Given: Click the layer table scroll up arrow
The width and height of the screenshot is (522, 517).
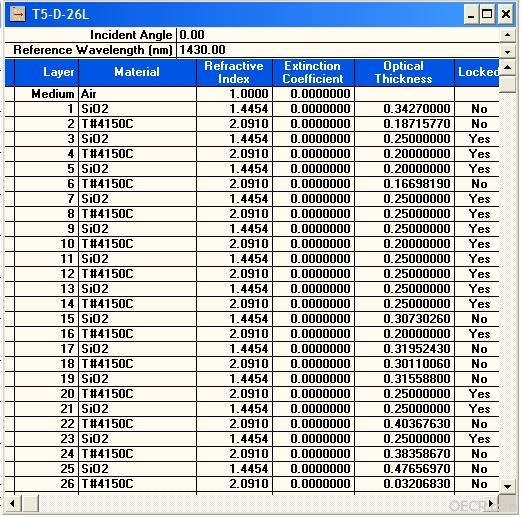Looking at the screenshot, I should click(508, 68).
